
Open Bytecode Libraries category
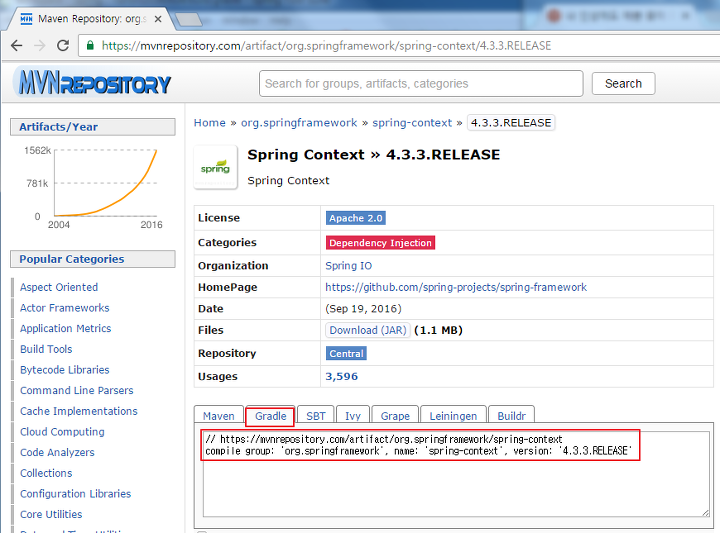(x=65, y=370)
